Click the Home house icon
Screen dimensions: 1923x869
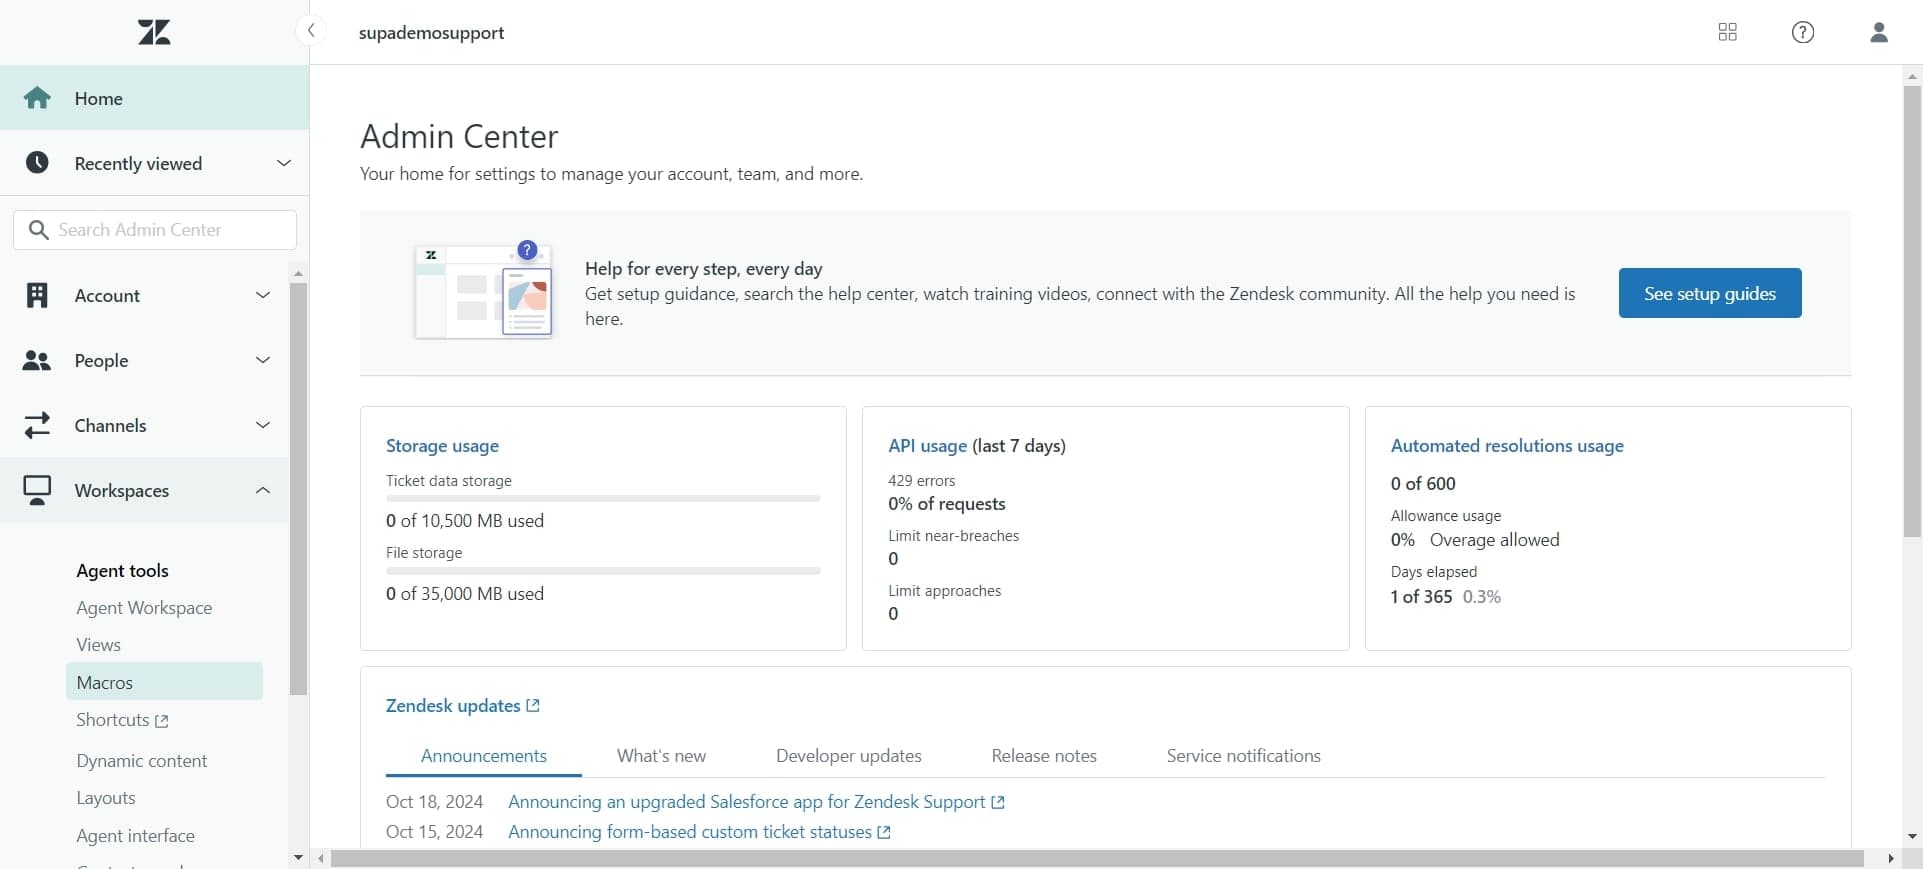[37, 98]
